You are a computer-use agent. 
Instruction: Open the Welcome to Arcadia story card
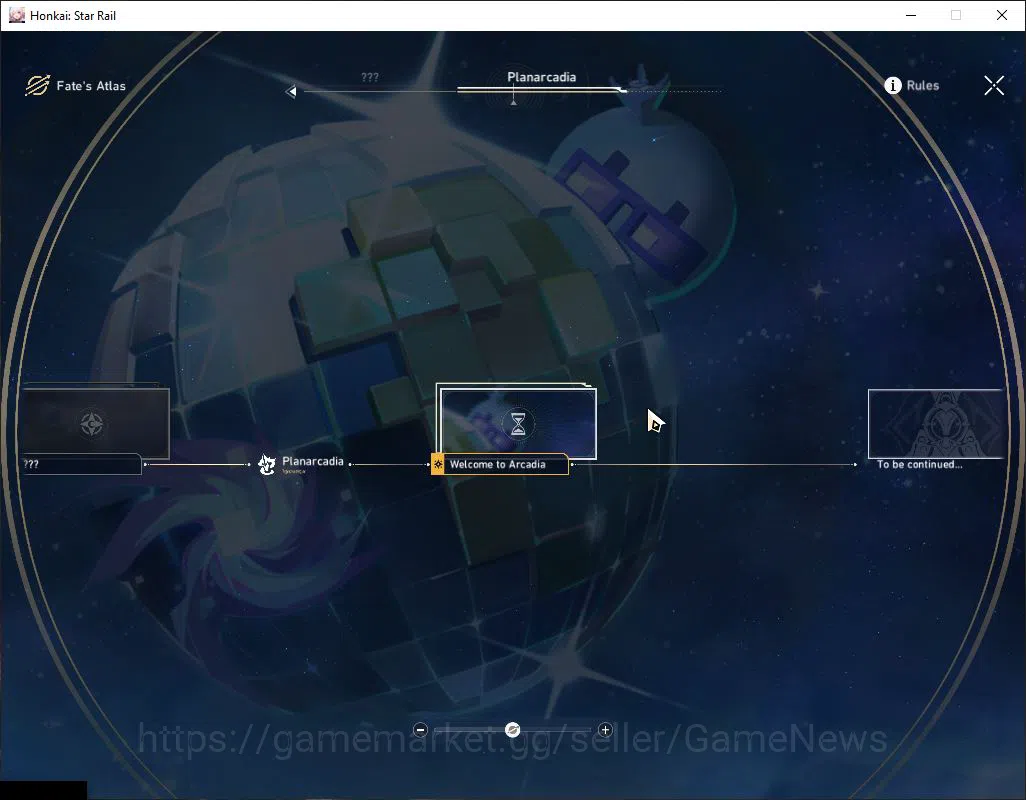click(518, 423)
